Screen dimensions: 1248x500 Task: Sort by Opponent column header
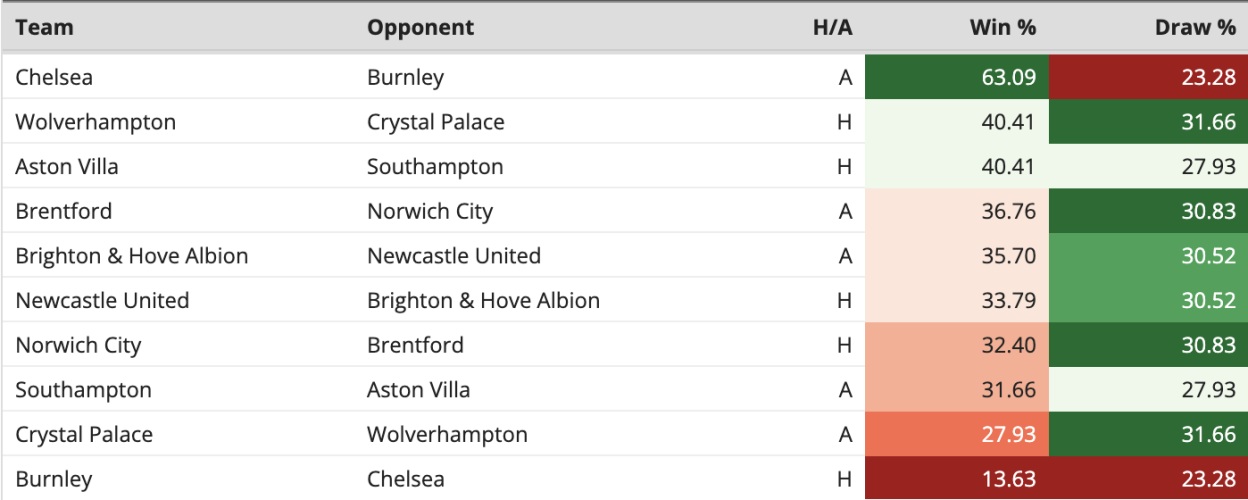coord(420,27)
